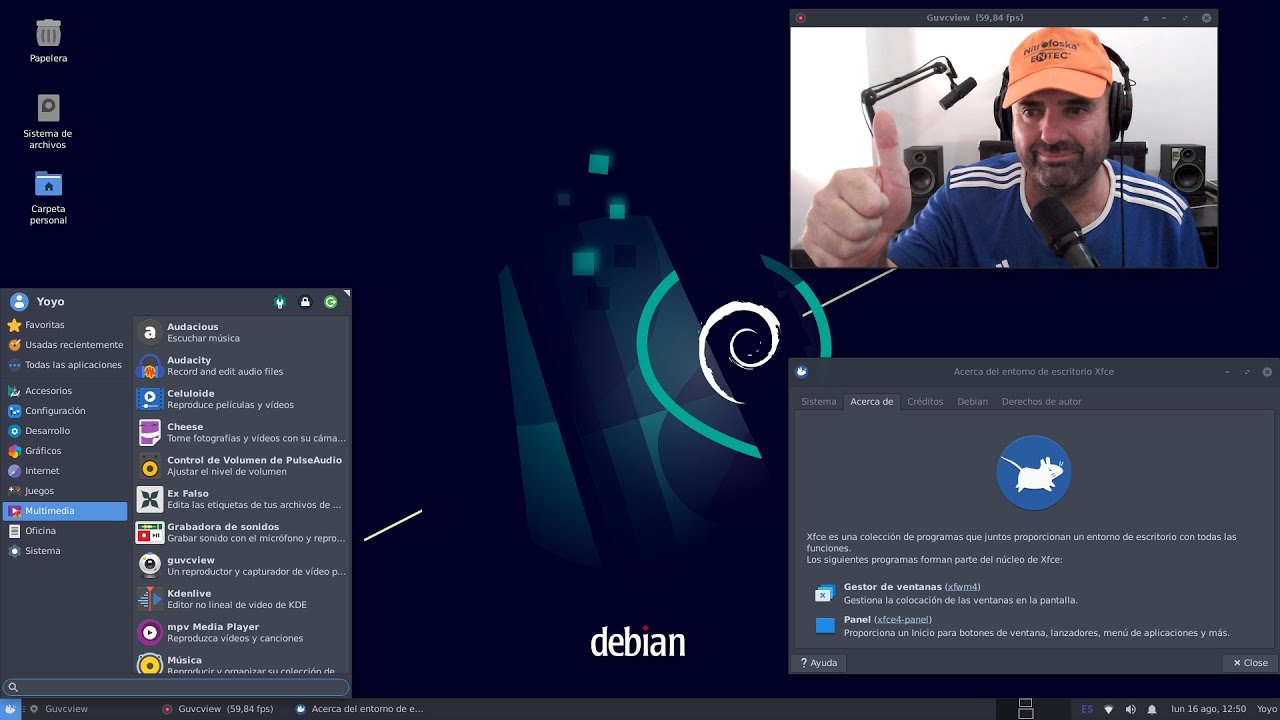Focus the menu search field

pos(176,687)
